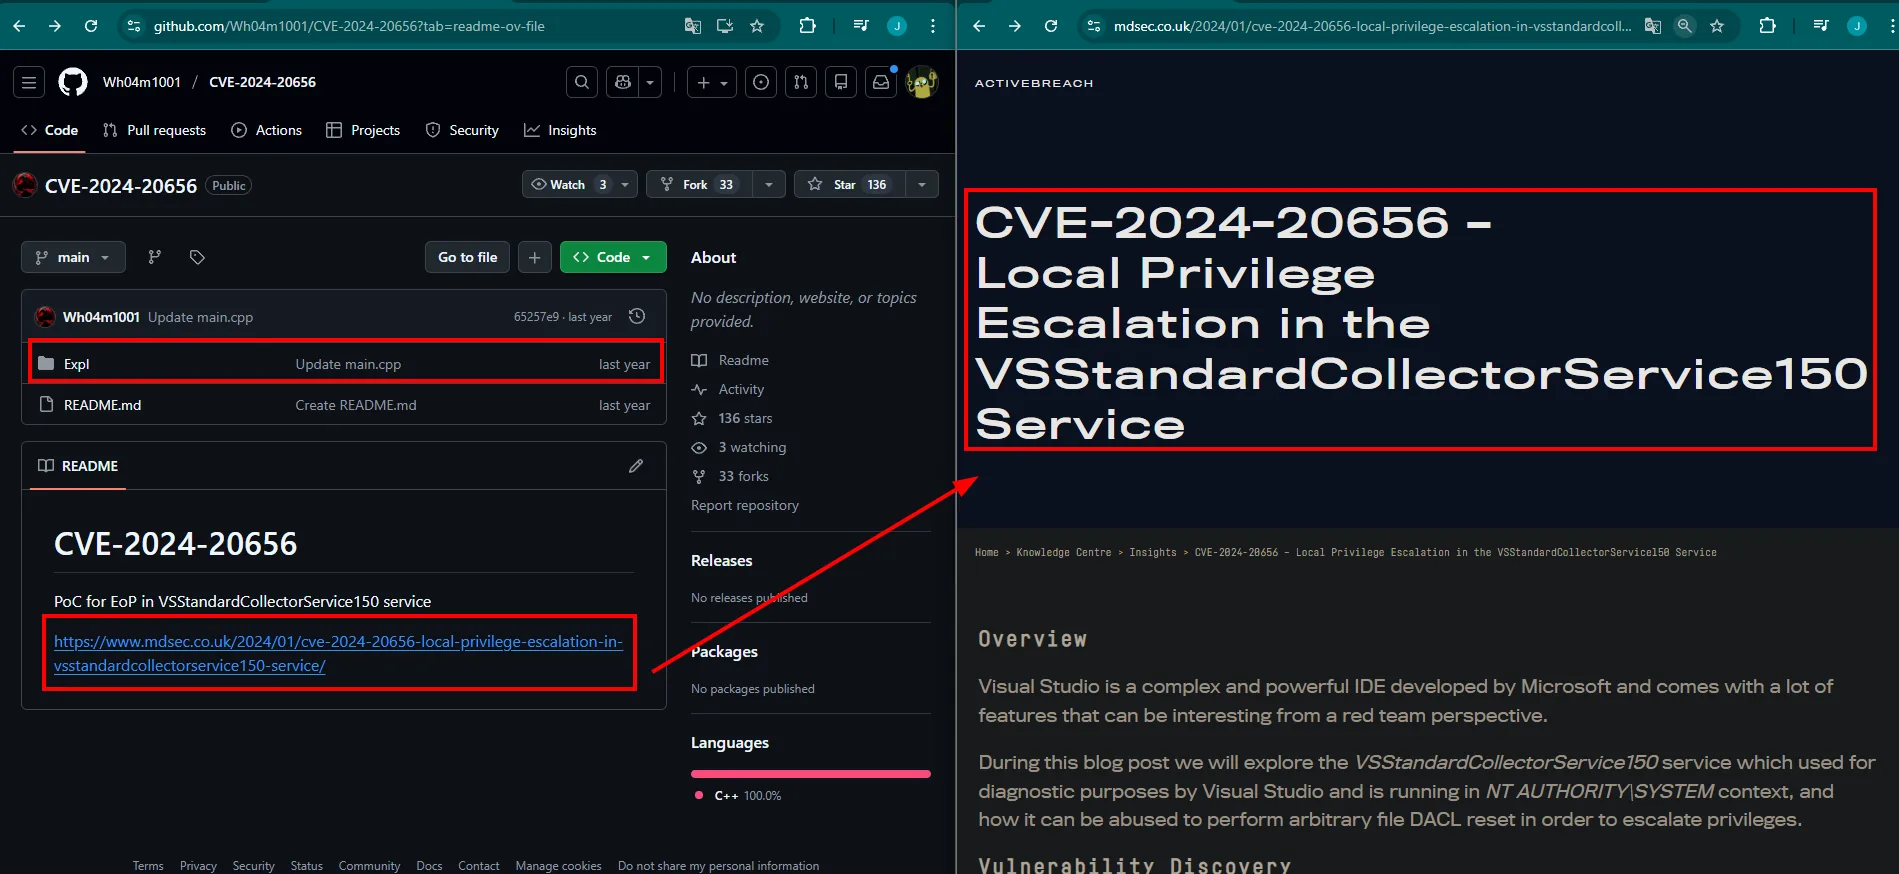Click the C++ language bar

[811, 774]
